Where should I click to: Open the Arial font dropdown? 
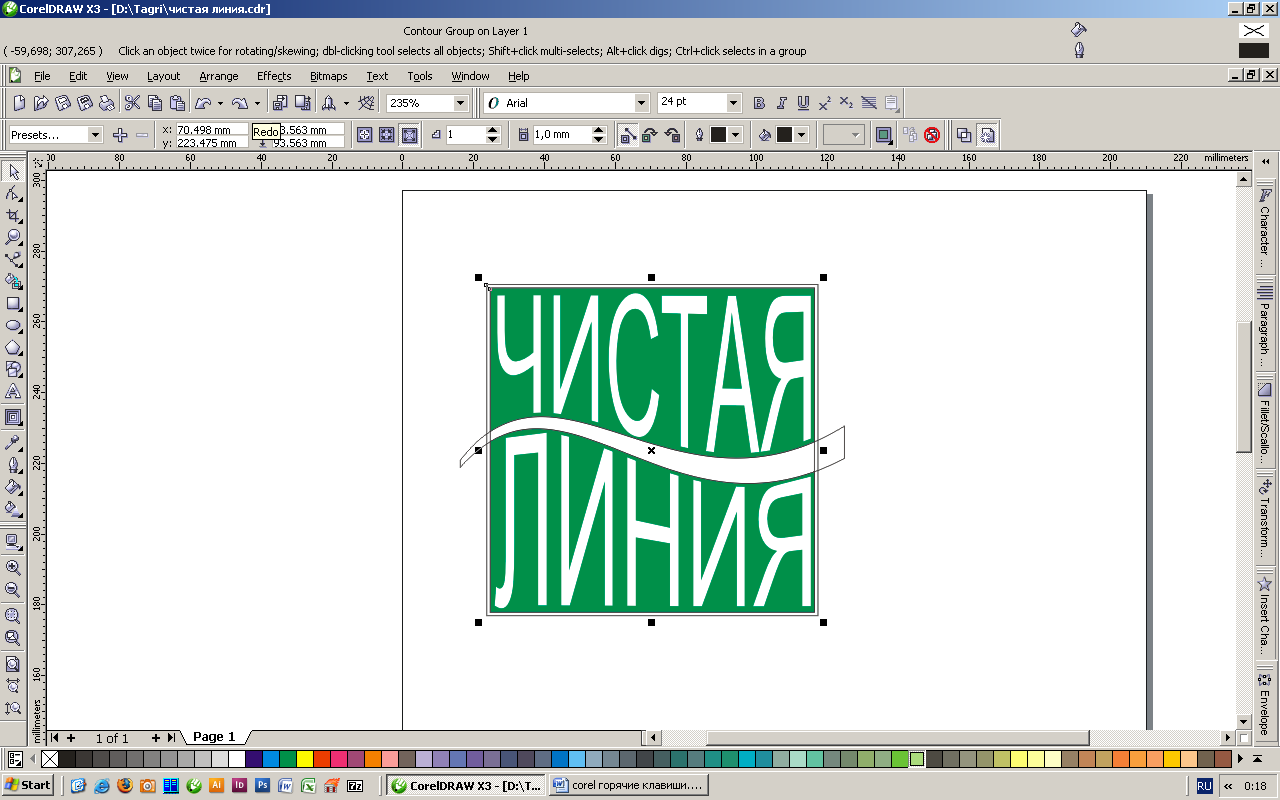pyautogui.click(x=642, y=103)
